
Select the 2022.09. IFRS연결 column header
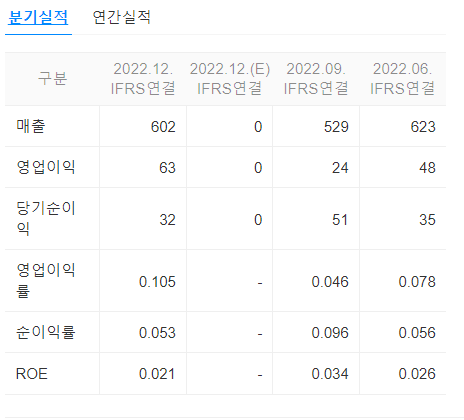pos(316,79)
